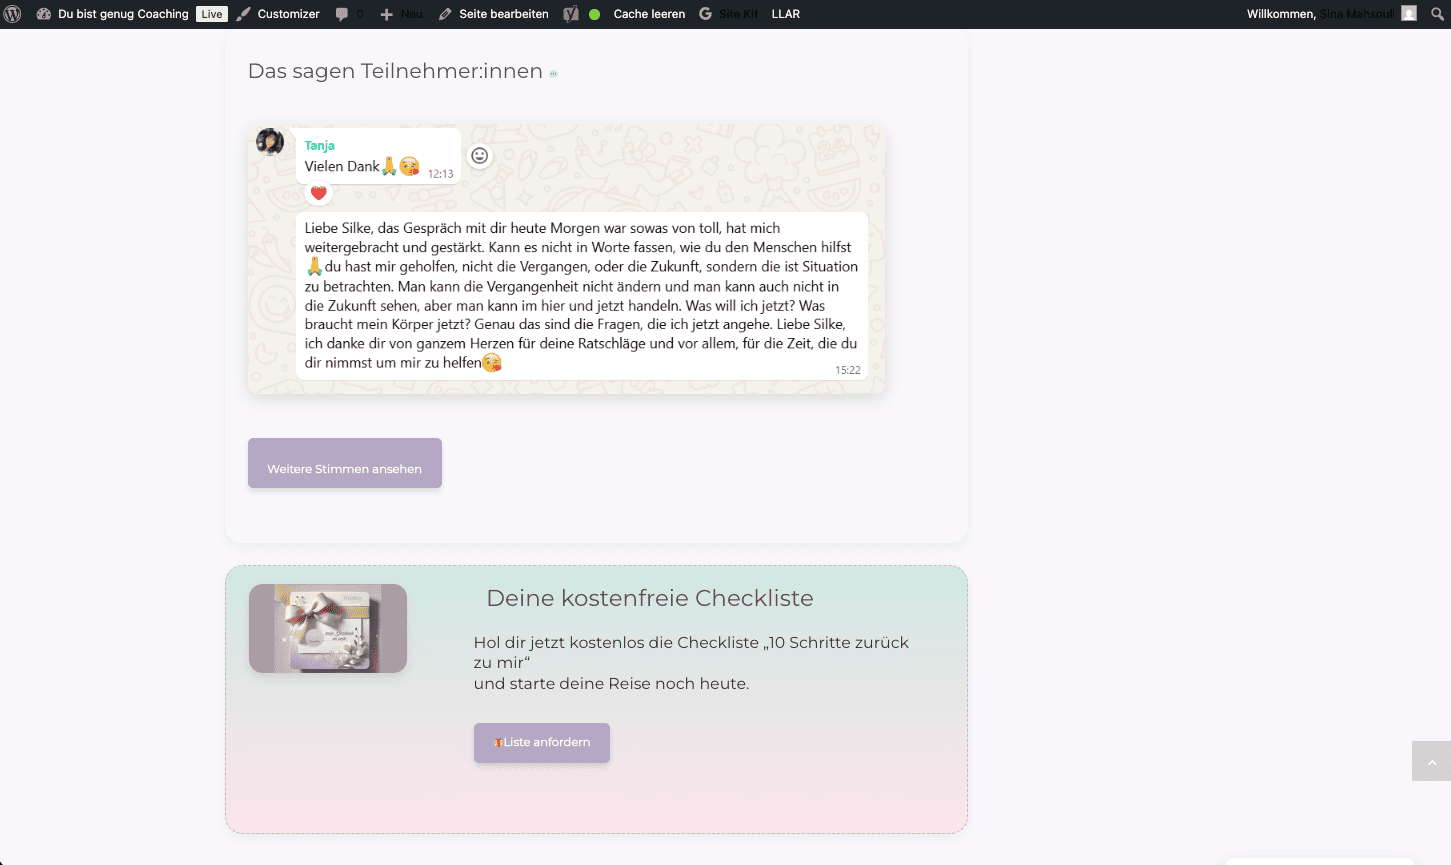The image size is (1451, 865).
Task: Open the Yoast SEO icon menu
Action: tap(571, 14)
